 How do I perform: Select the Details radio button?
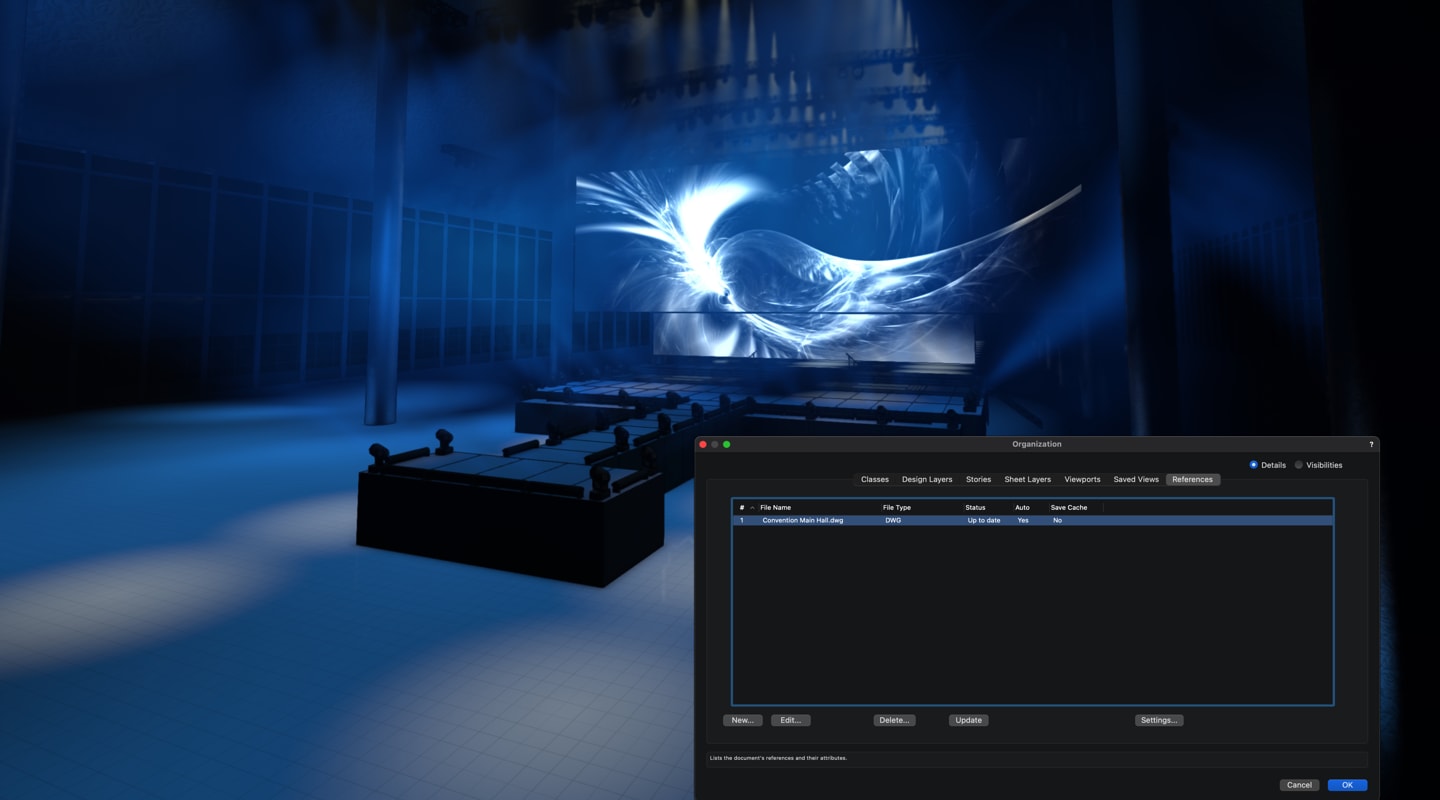point(1253,465)
